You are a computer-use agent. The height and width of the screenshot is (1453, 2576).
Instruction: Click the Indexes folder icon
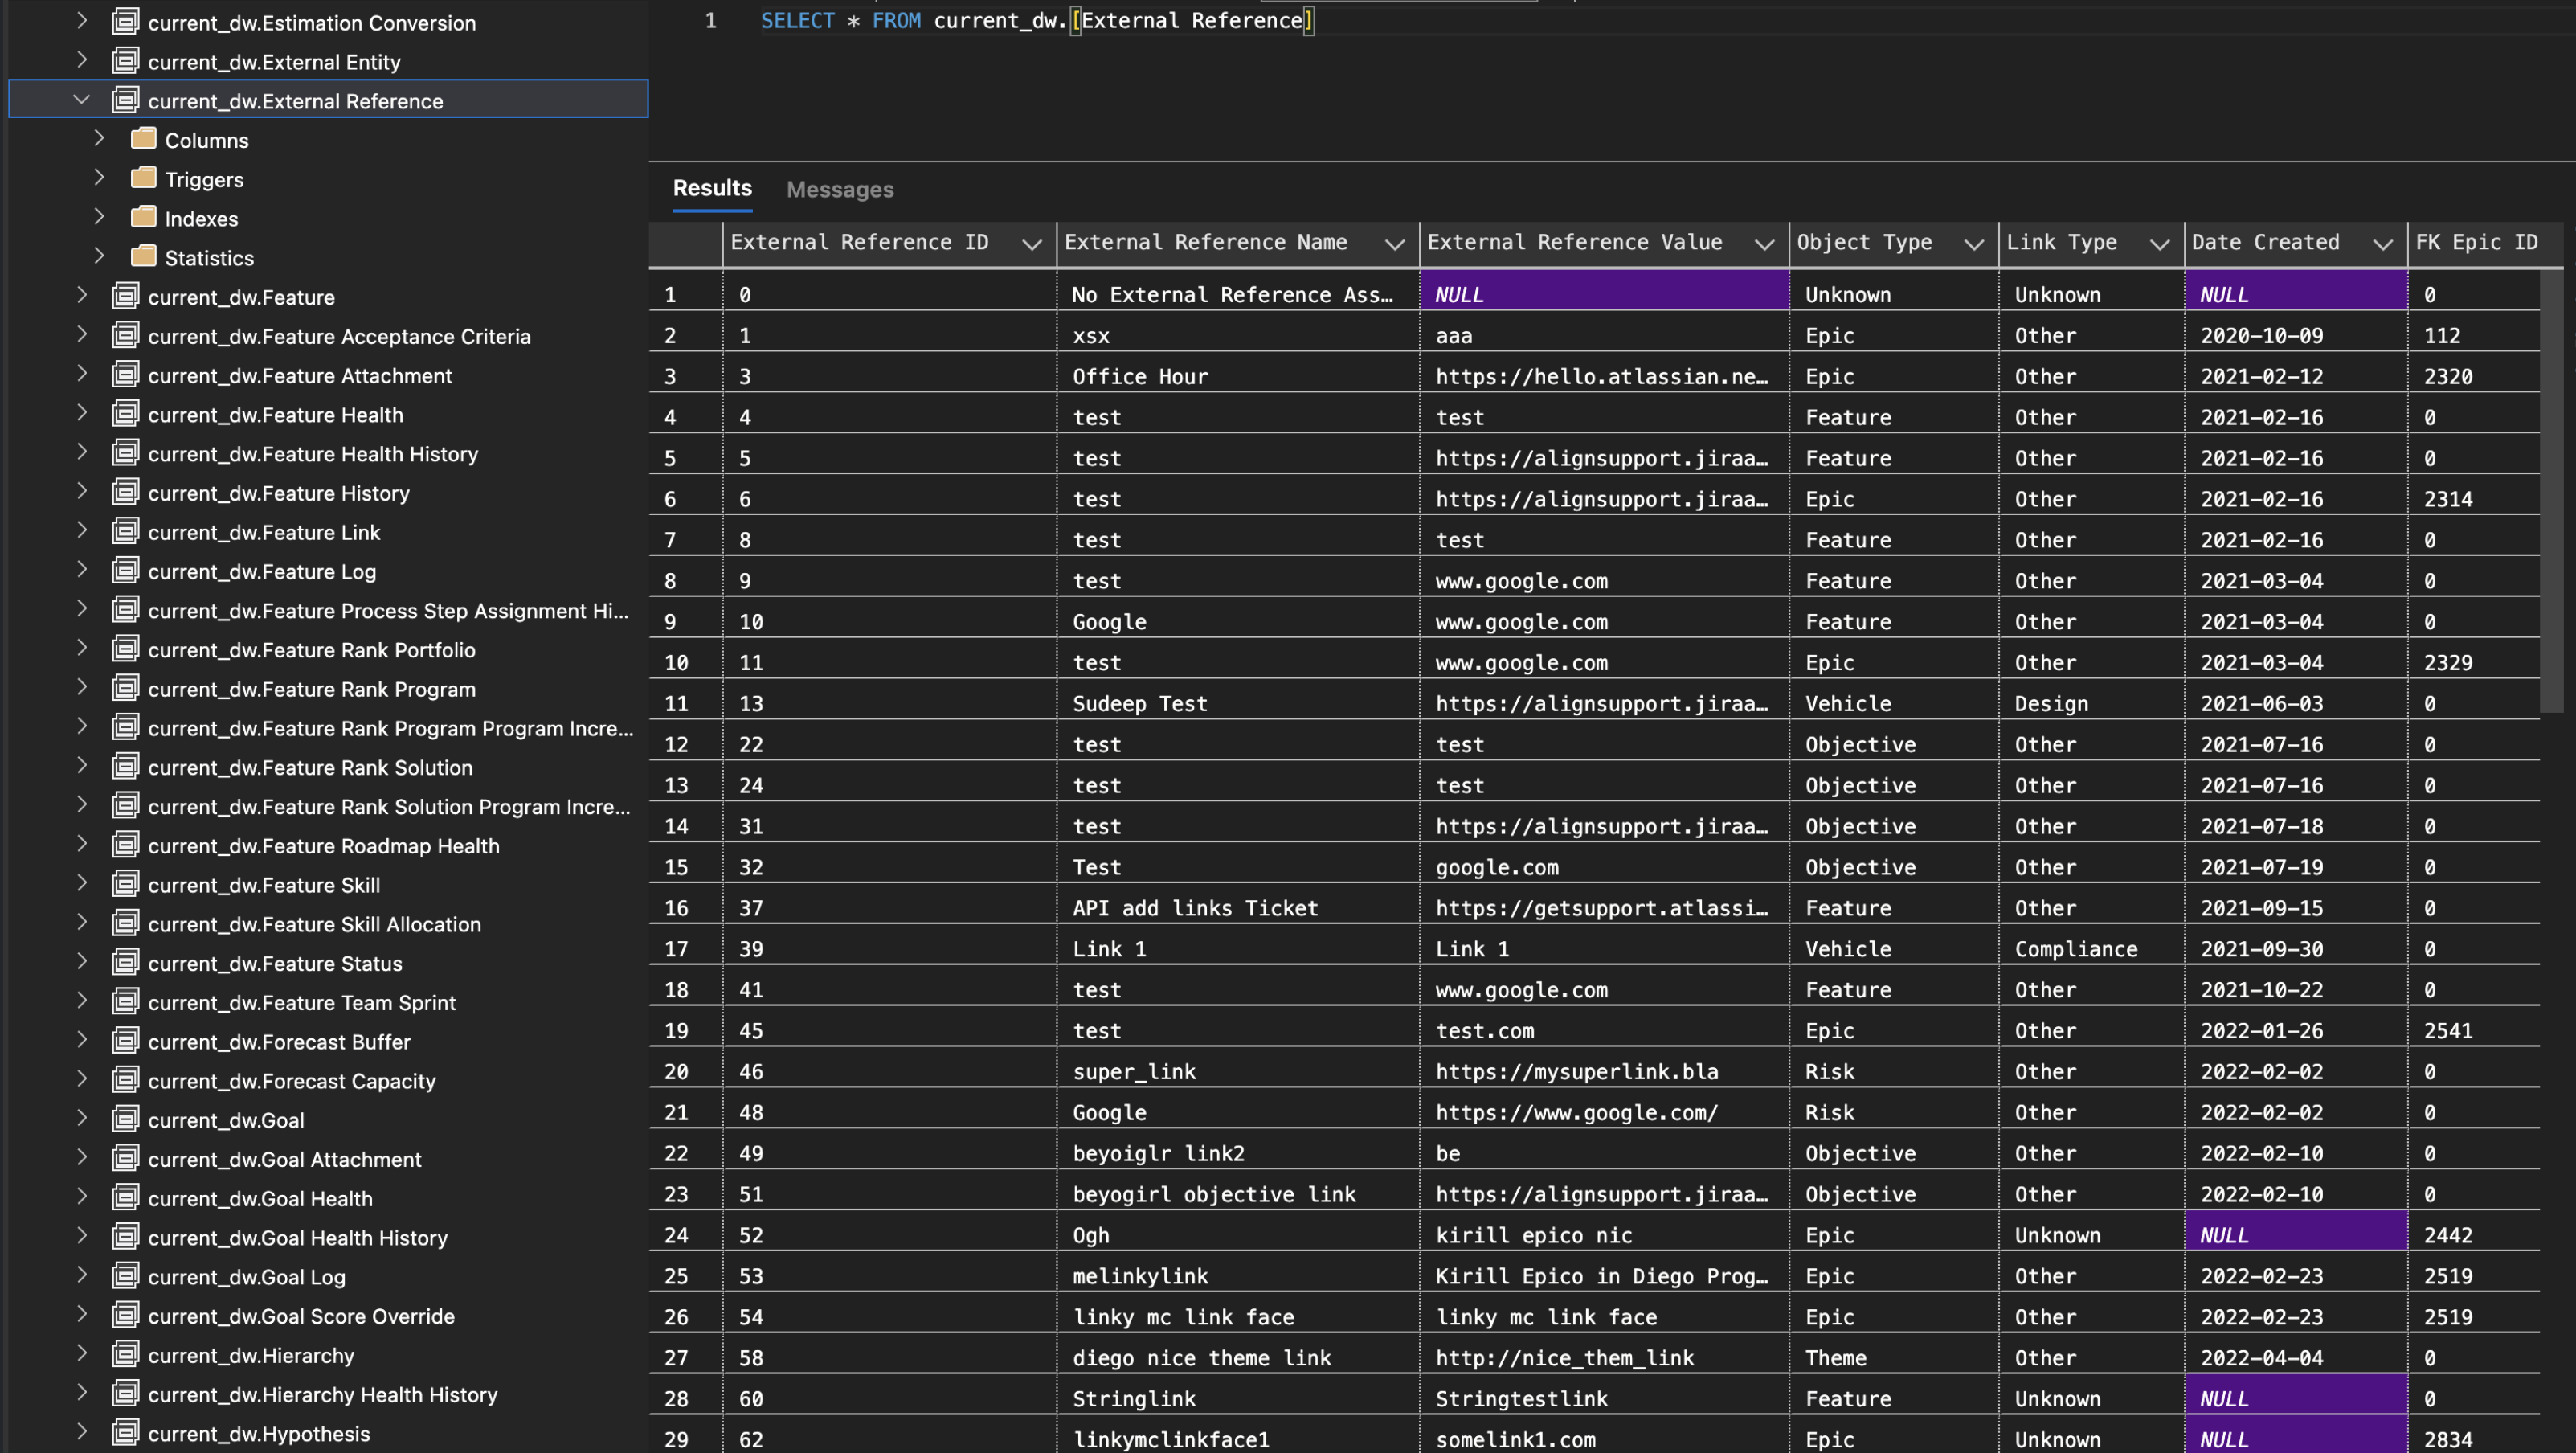point(144,217)
